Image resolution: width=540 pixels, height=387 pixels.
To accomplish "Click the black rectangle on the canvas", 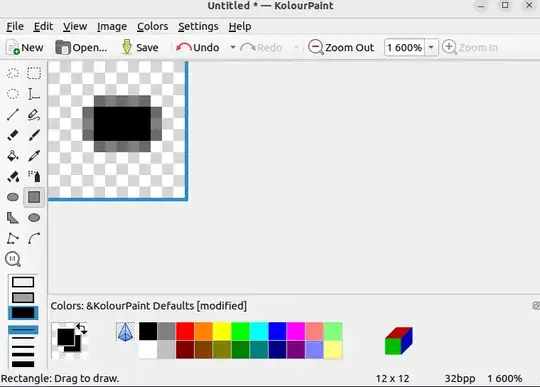I will click(122, 124).
